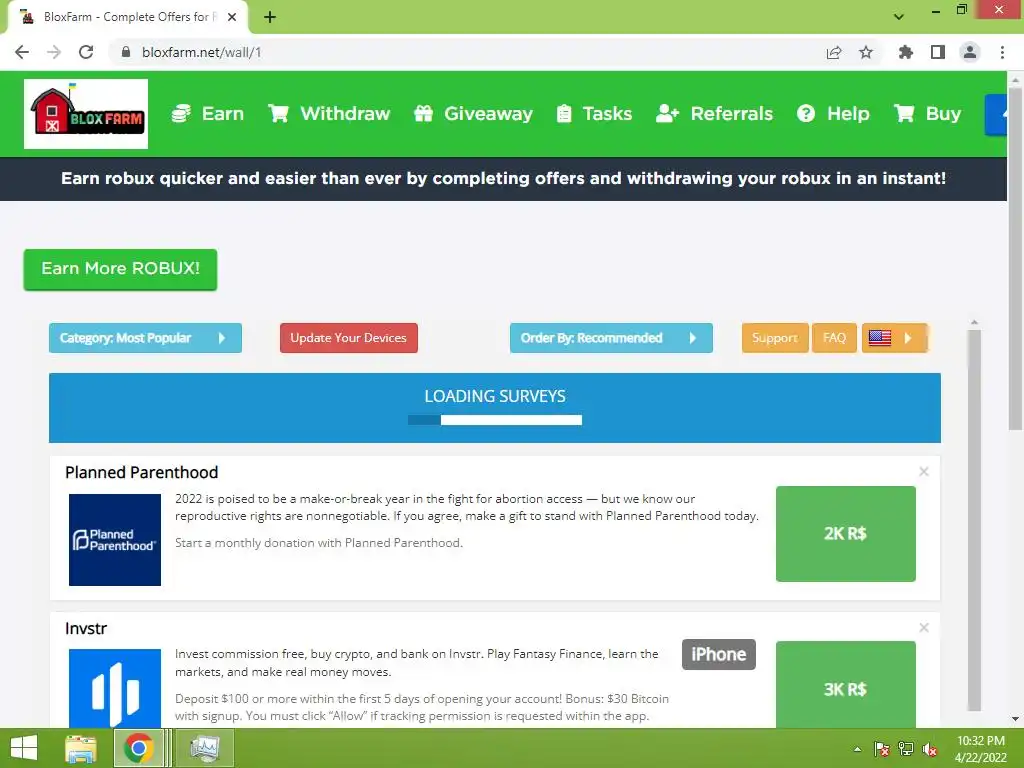Bookmark this page with the star icon
Screen dimensions: 1024x768
click(x=866, y=52)
